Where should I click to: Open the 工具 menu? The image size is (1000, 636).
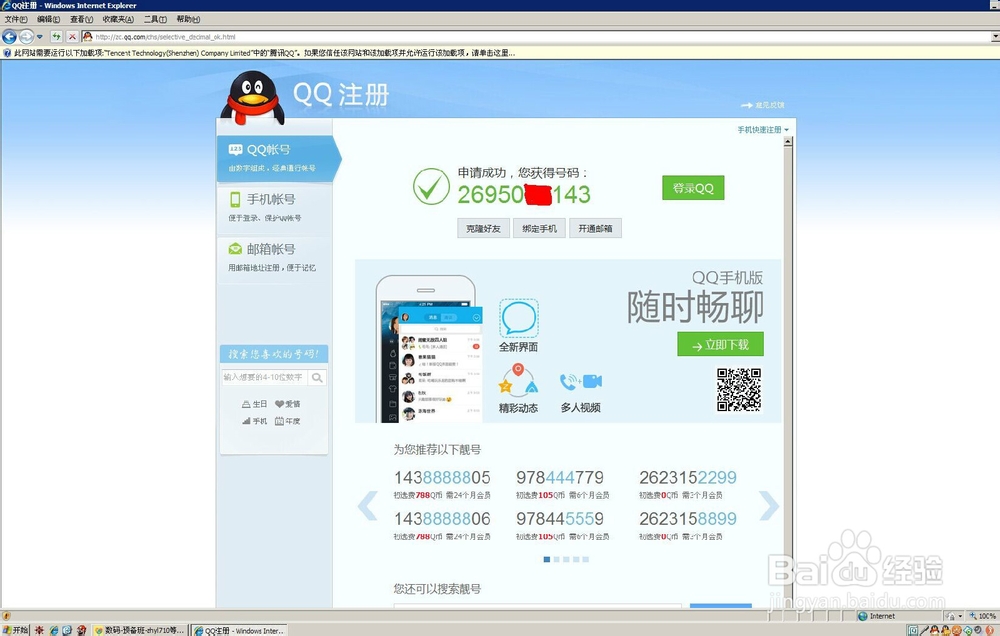pos(155,19)
